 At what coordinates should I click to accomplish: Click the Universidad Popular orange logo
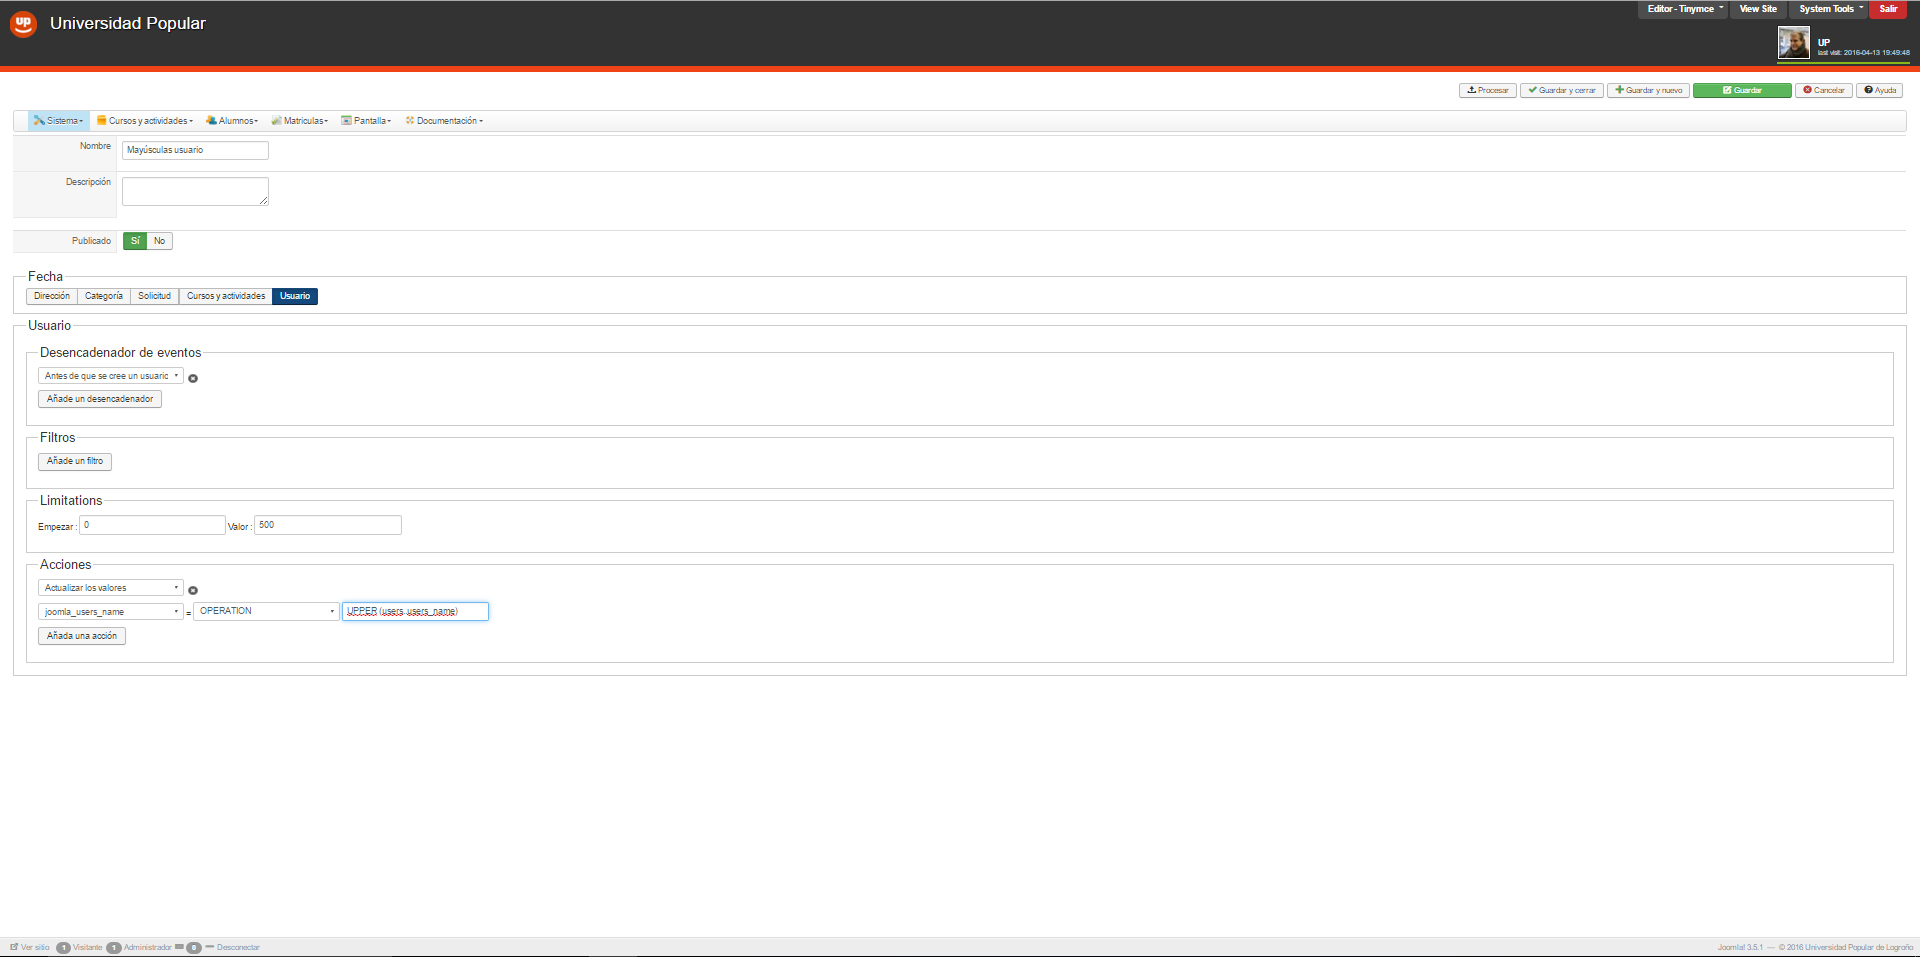coord(23,24)
